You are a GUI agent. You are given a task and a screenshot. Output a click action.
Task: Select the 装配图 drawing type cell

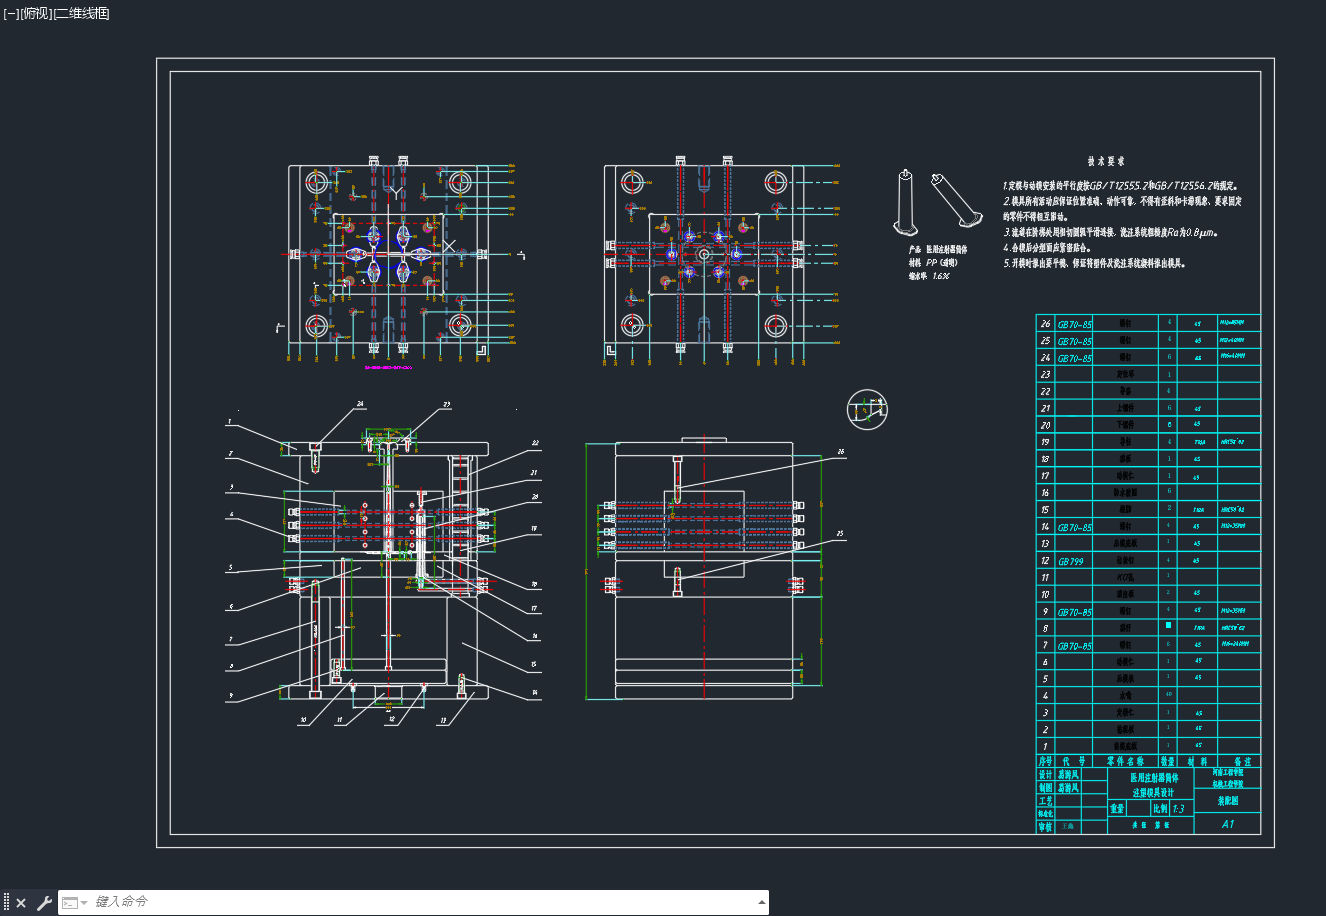pos(1228,801)
